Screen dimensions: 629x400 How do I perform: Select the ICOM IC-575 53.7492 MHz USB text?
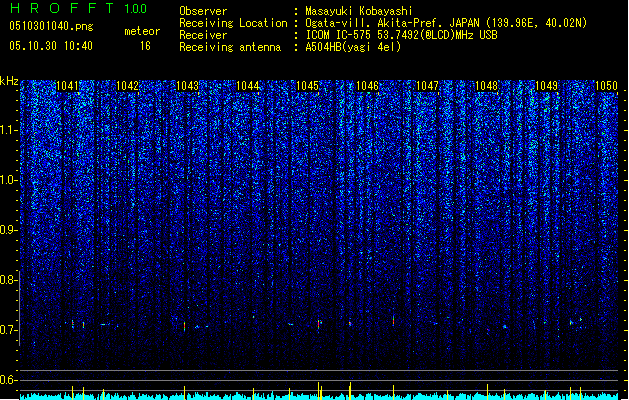402,35
